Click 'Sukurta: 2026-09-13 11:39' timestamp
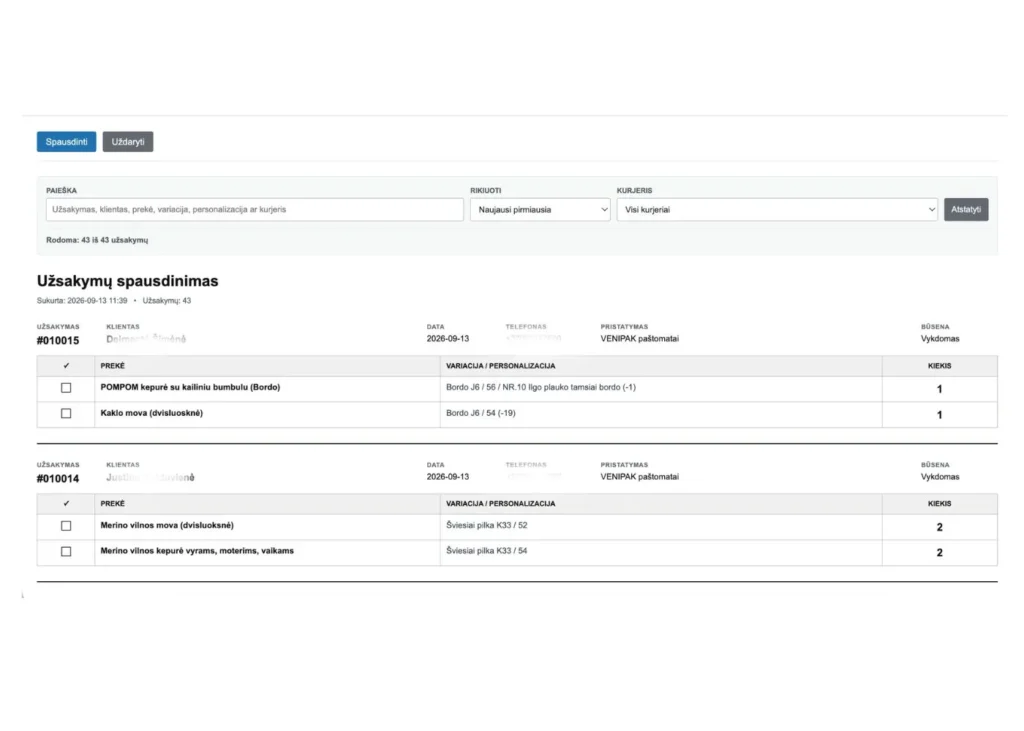The width and height of the screenshot is (1024, 731). 82,301
